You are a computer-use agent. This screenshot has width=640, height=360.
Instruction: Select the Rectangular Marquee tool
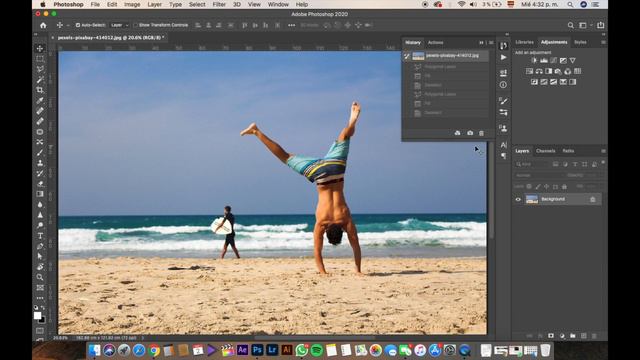[40, 59]
